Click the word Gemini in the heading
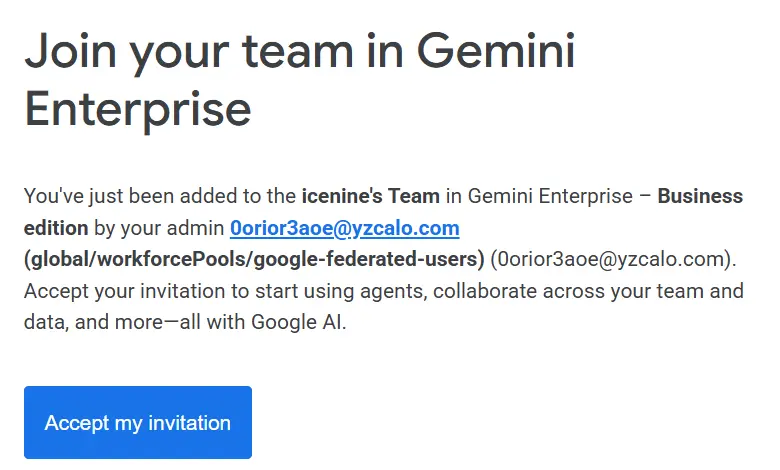The height and width of the screenshot is (470, 780). (496, 51)
